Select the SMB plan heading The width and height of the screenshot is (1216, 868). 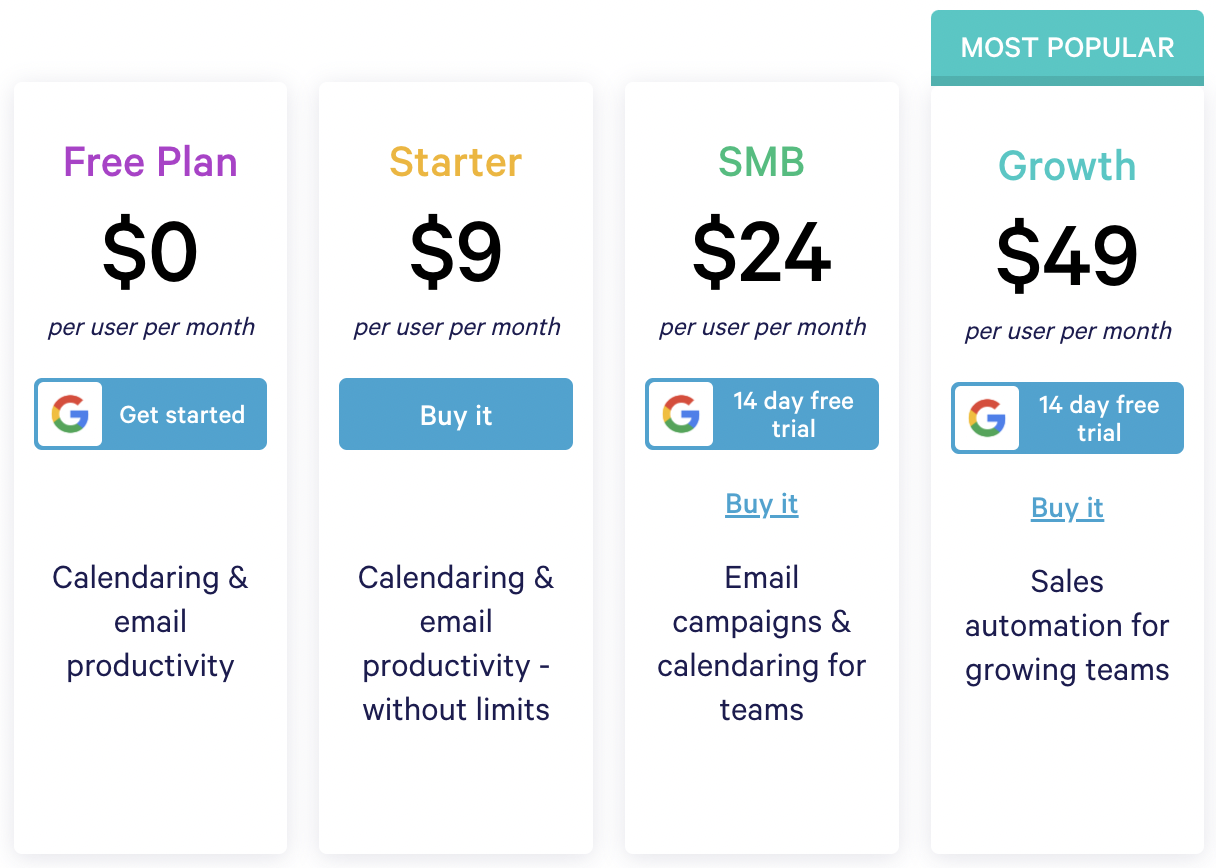[762, 162]
